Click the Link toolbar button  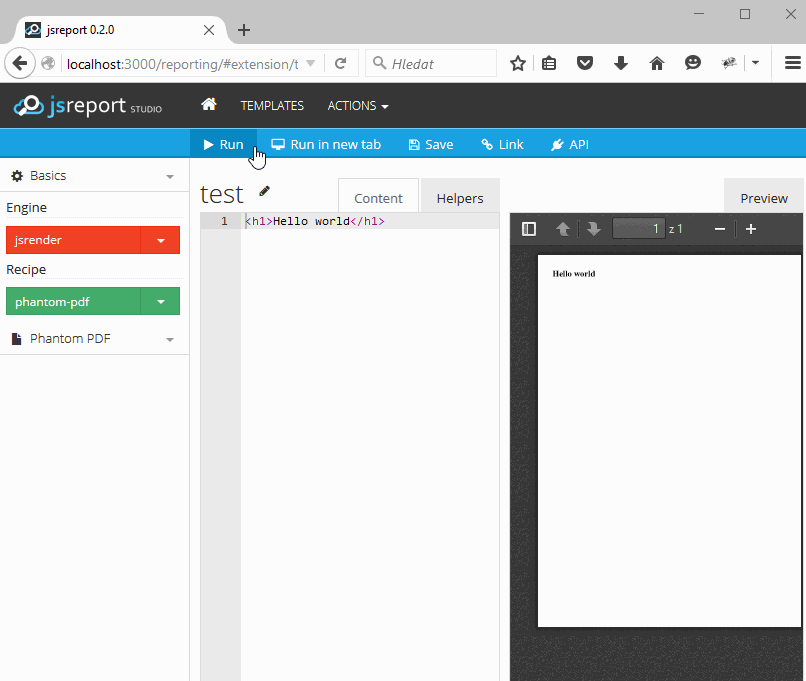pyautogui.click(x=502, y=144)
